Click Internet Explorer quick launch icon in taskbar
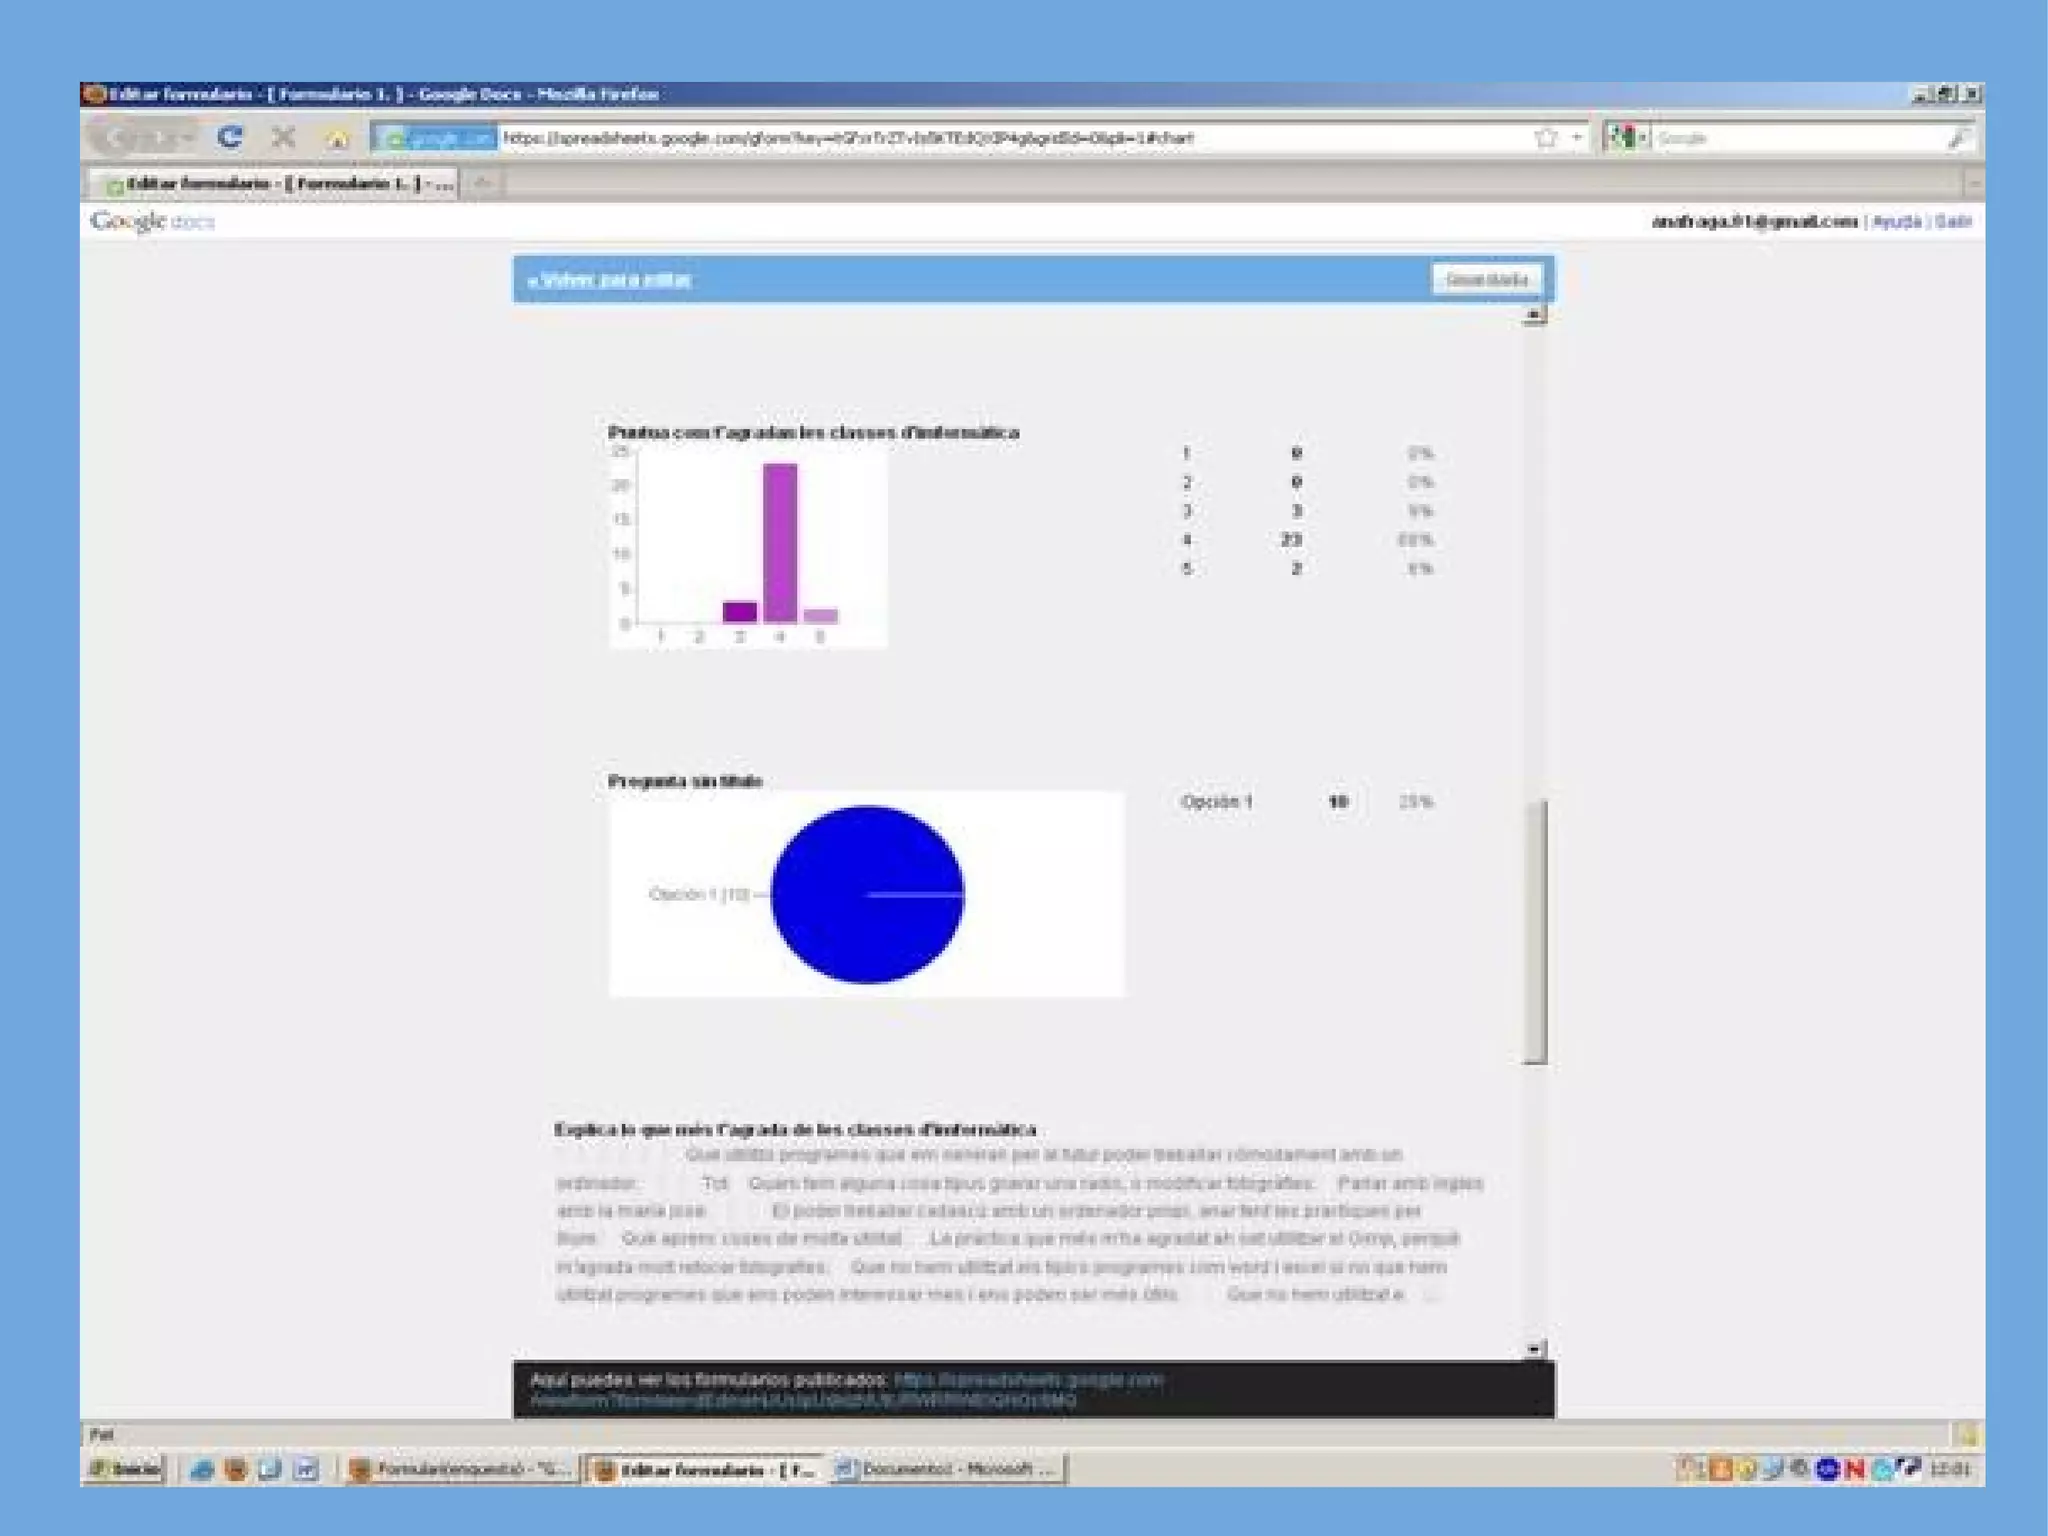2048x1536 pixels. tap(201, 1469)
